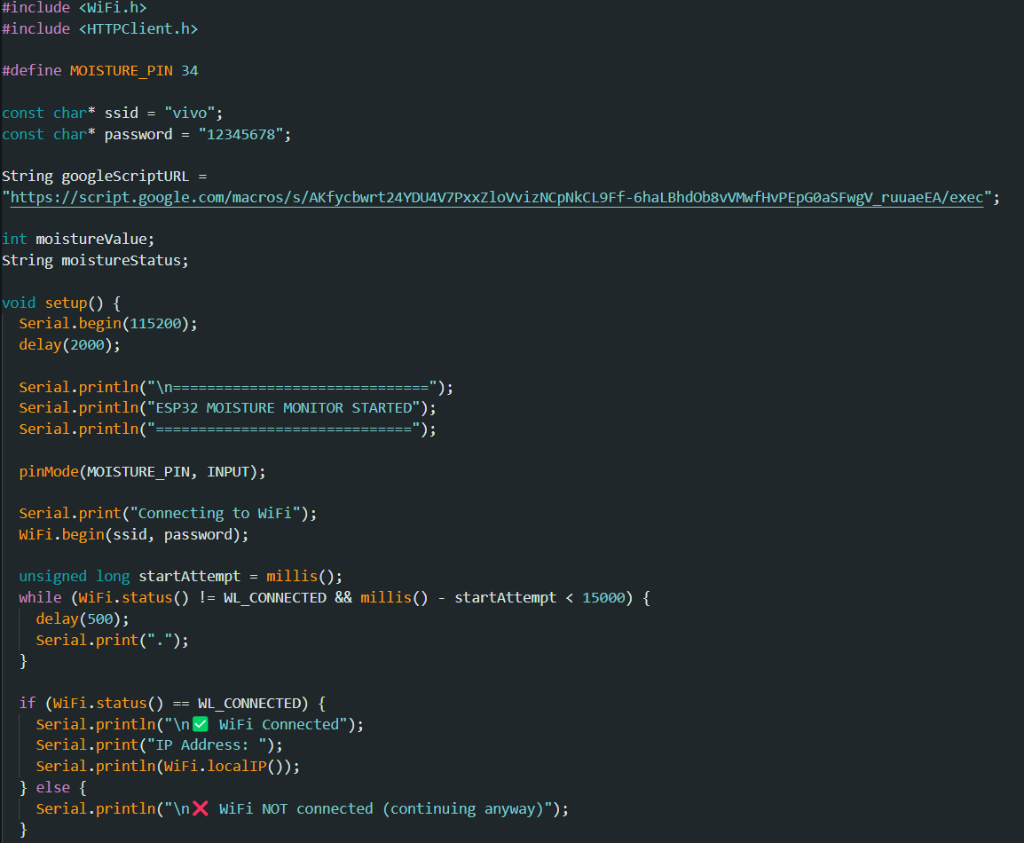Place cursor on the #include <WiFi.h> line

(x=75, y=8)
